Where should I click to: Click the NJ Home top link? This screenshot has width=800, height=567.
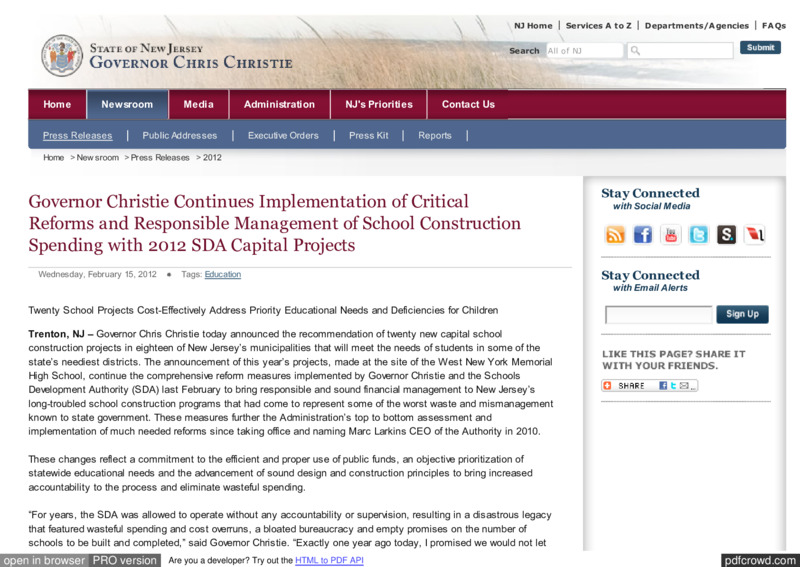pyautogui.click(x=533, y=26)
